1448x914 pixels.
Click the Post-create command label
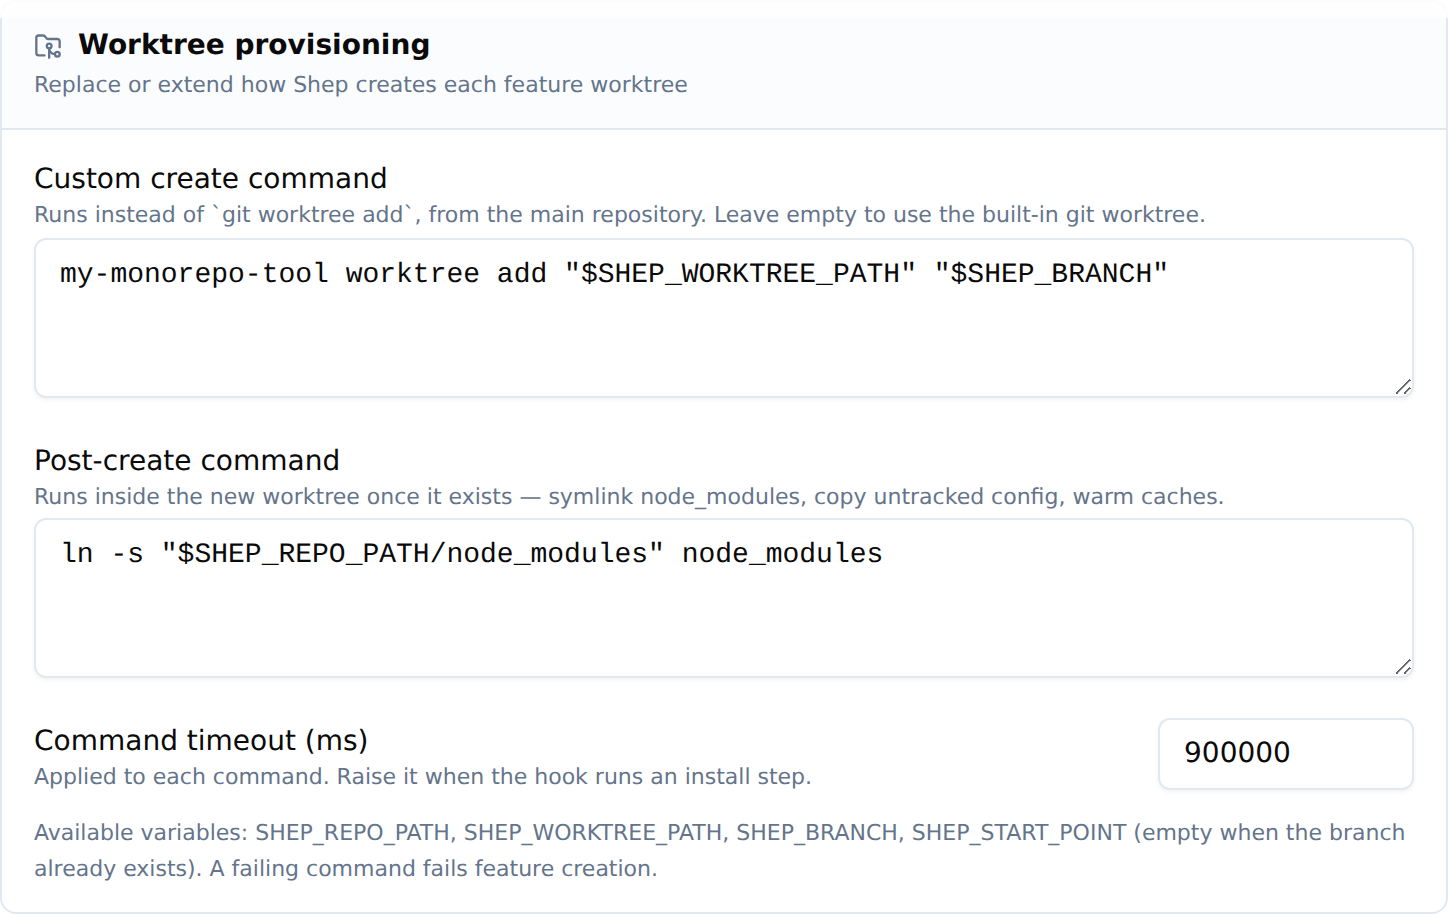pos(187,460)
